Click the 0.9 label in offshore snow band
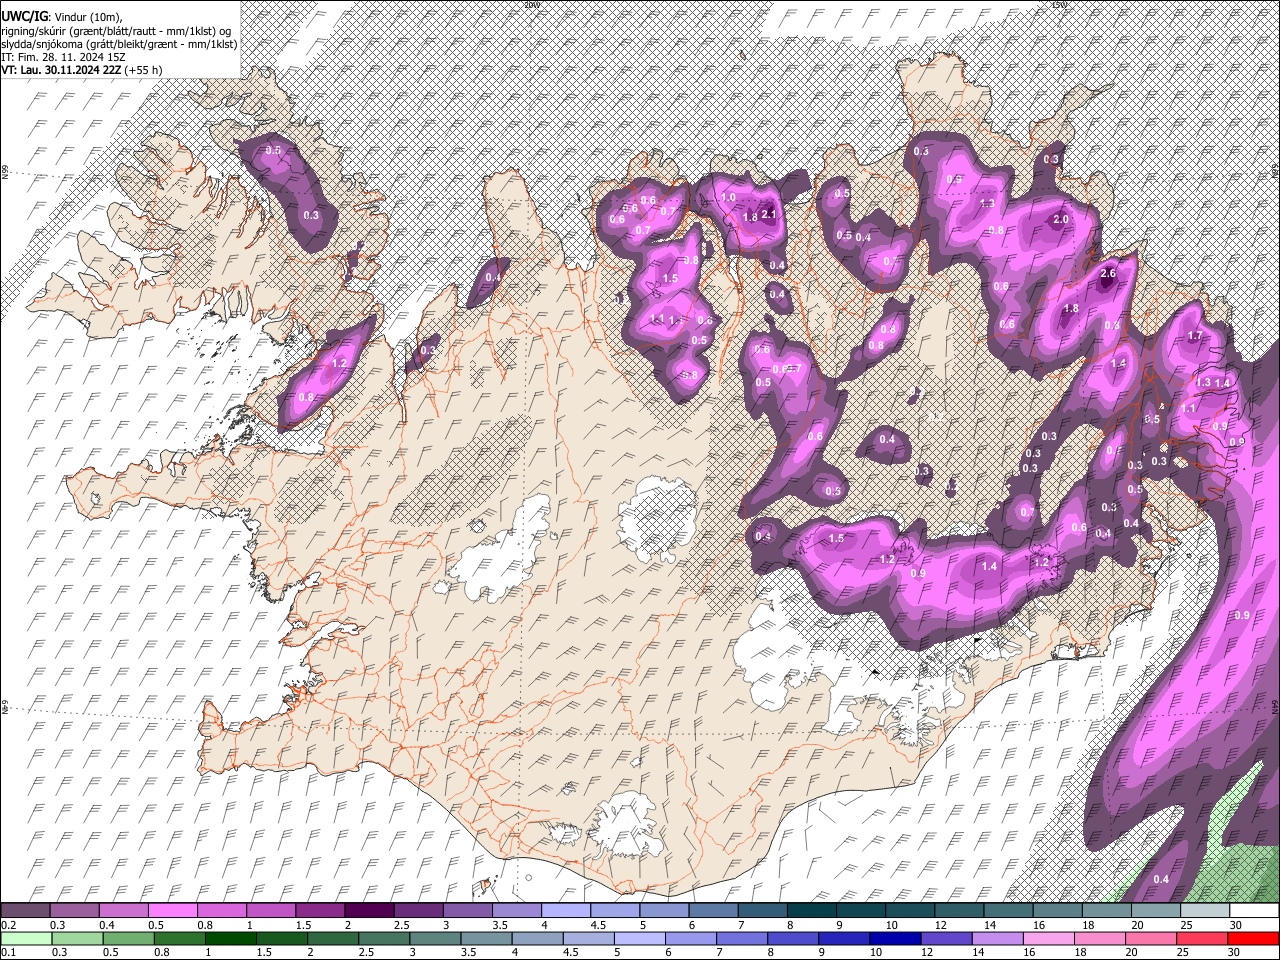The height and width of the screenshot is (960, 1280). 1243,615
